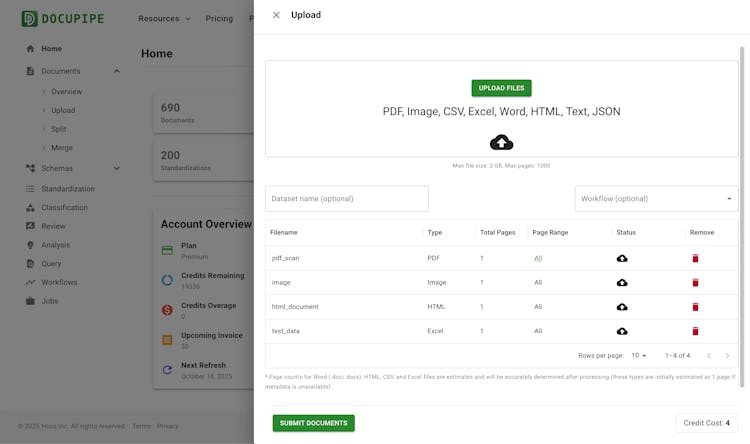This screenshot has height=444, width=750.
Task: Click the Analysis sidebar icon
Action: click(x=30, y=245)
